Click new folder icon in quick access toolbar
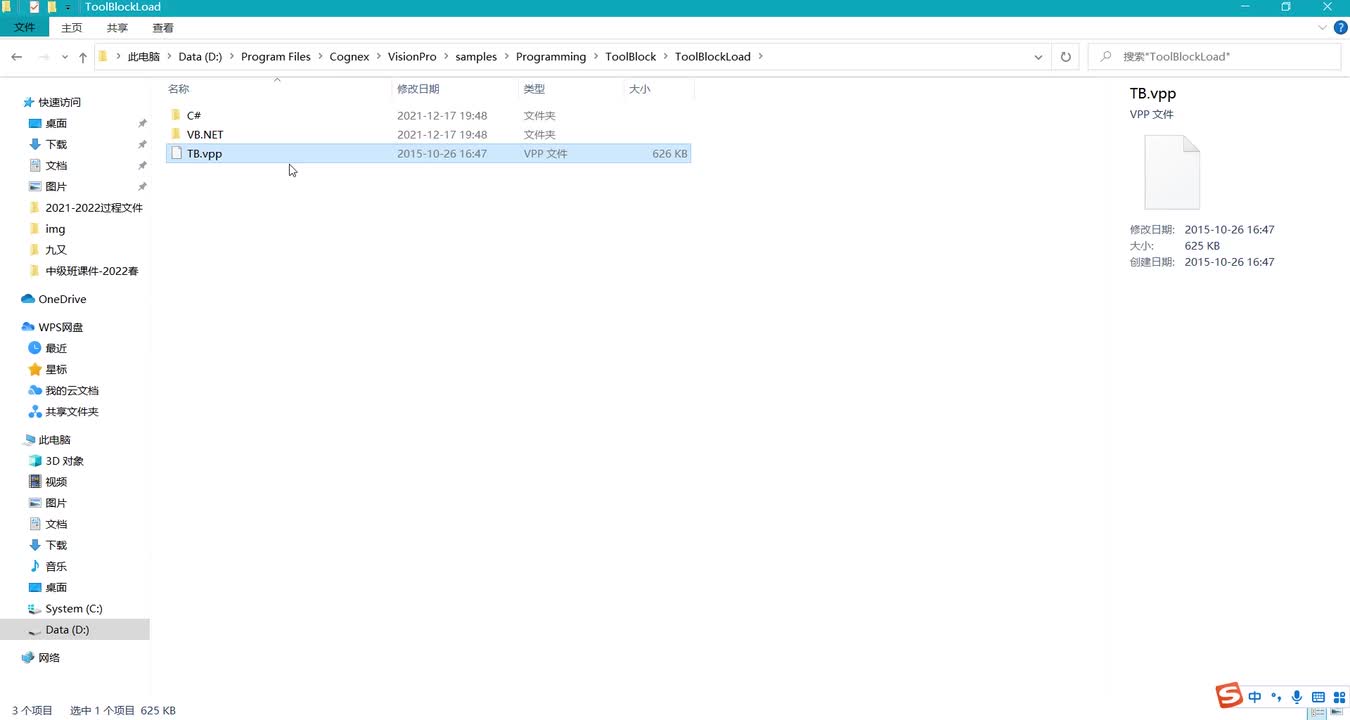The width and height of the screenshot is (1350, 720). click(x=51, y=7)
